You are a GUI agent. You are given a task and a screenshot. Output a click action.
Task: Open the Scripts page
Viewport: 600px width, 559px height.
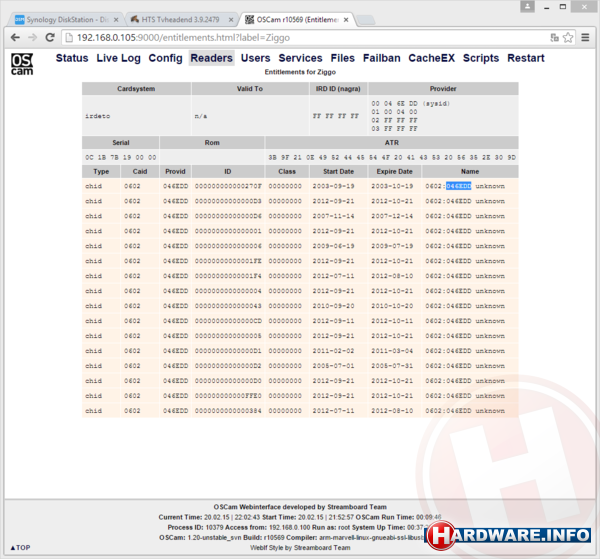(x=481, y=58)
